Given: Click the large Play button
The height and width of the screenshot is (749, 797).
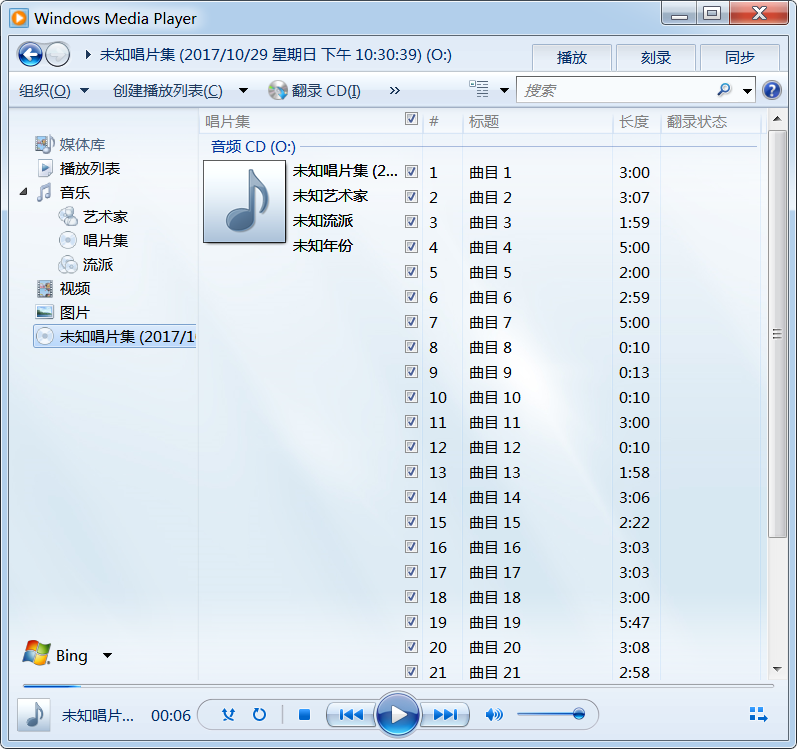Looking at the screenshot, I should click(398, 715).
